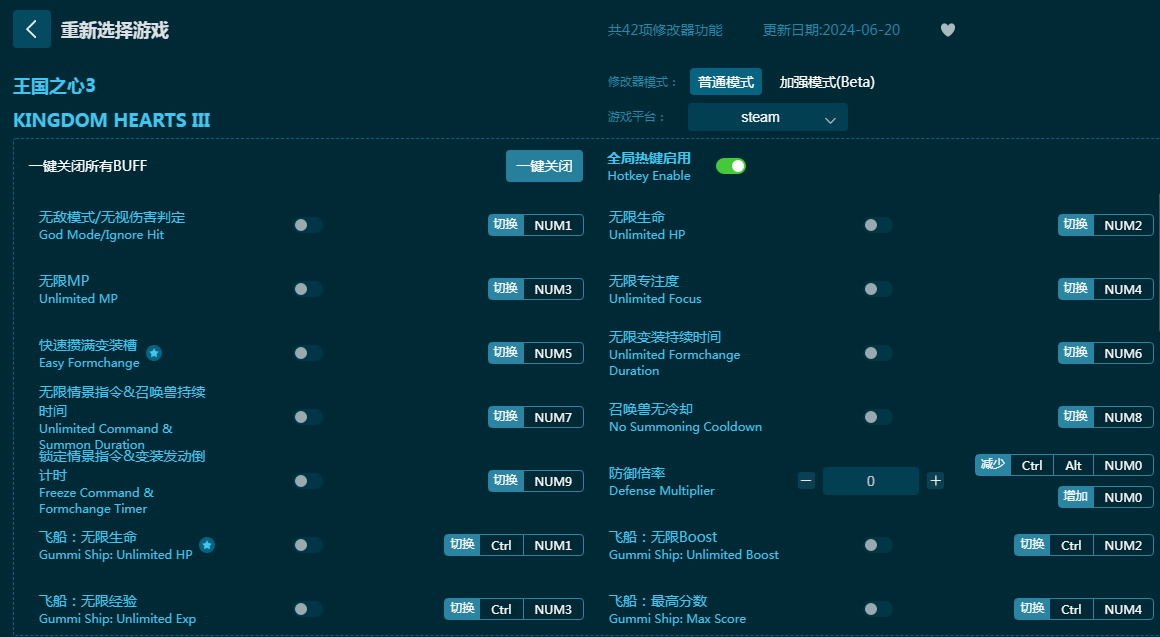Click the NUM1 hotkey key for God Mode
This screenshot has height=637, width=1160.
tap(553, 225)
